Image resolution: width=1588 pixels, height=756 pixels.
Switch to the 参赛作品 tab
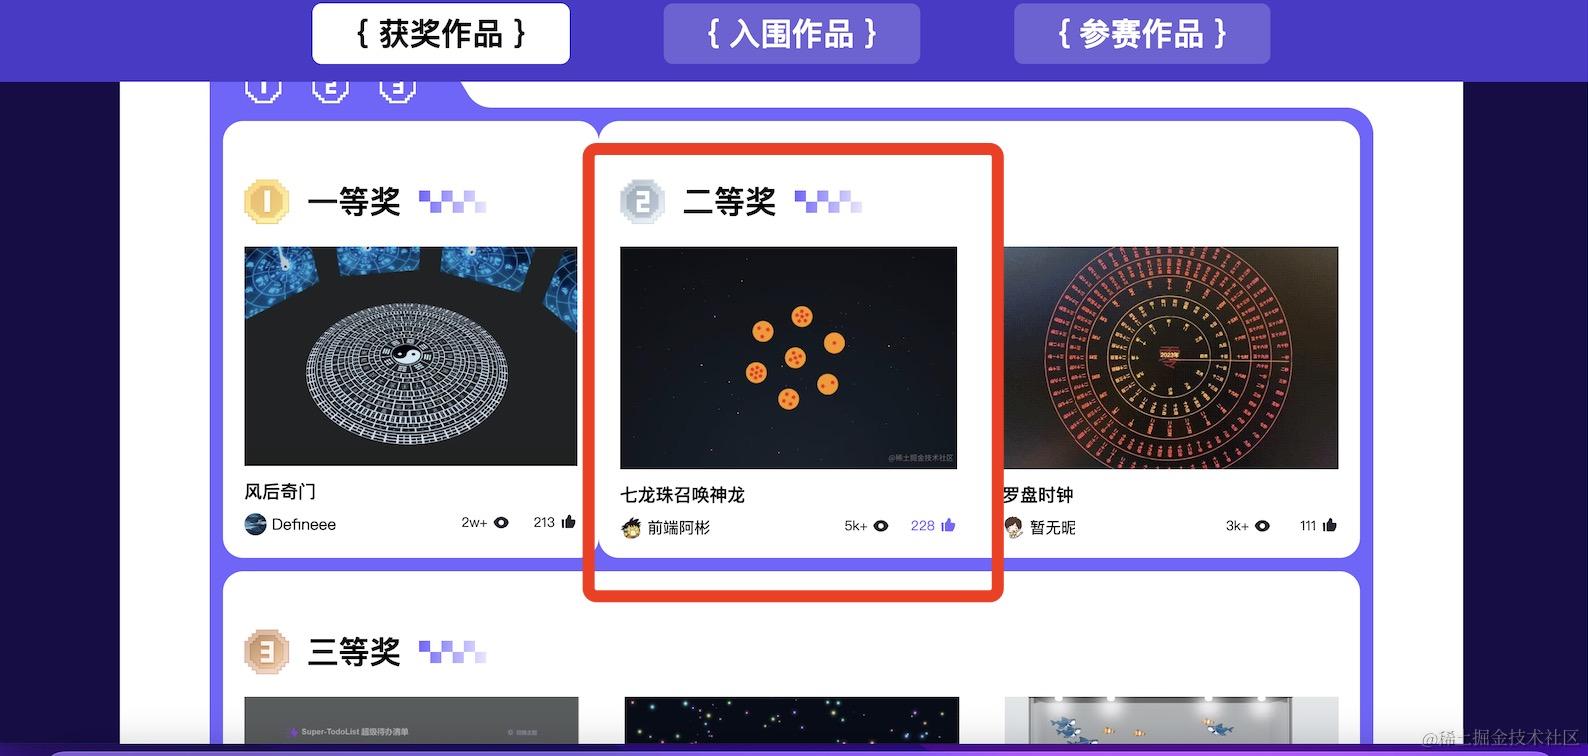coord(1142,34)
